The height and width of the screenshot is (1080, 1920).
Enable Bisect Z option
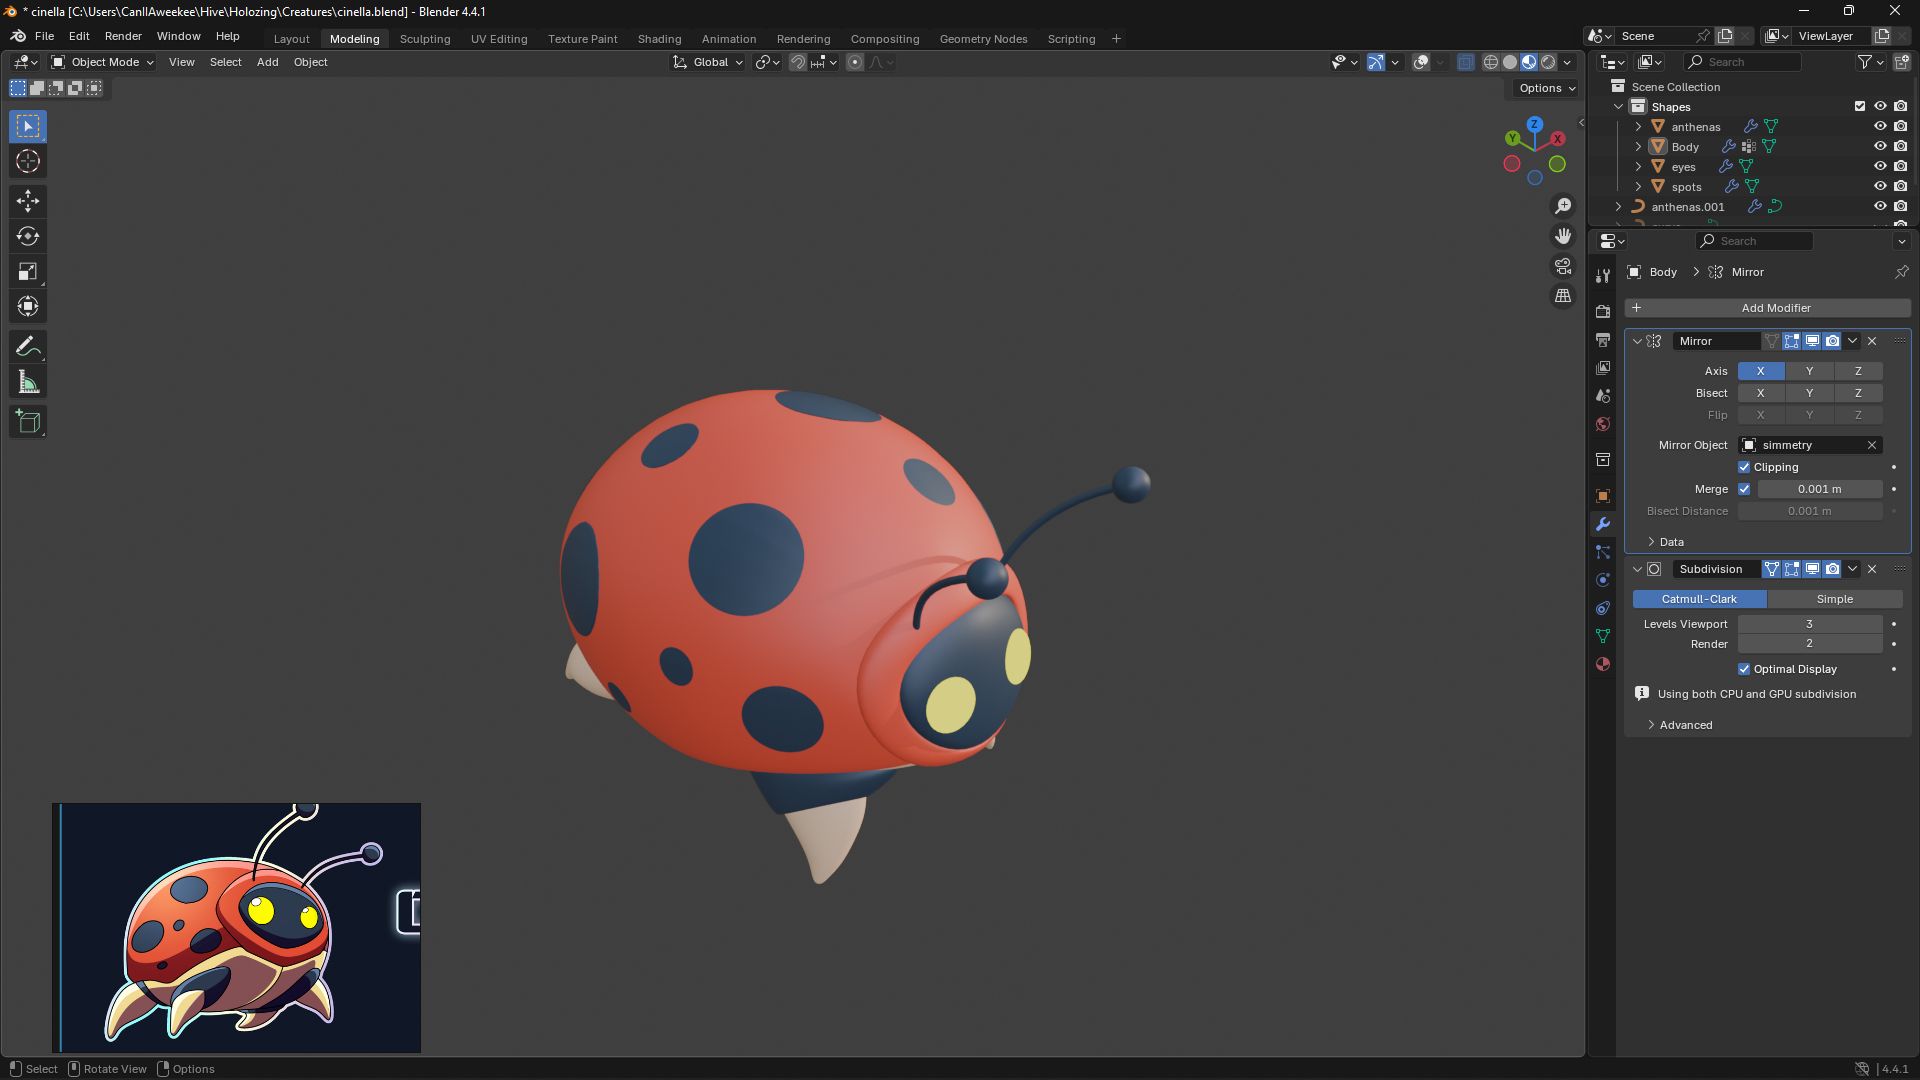pos(1858,393)
